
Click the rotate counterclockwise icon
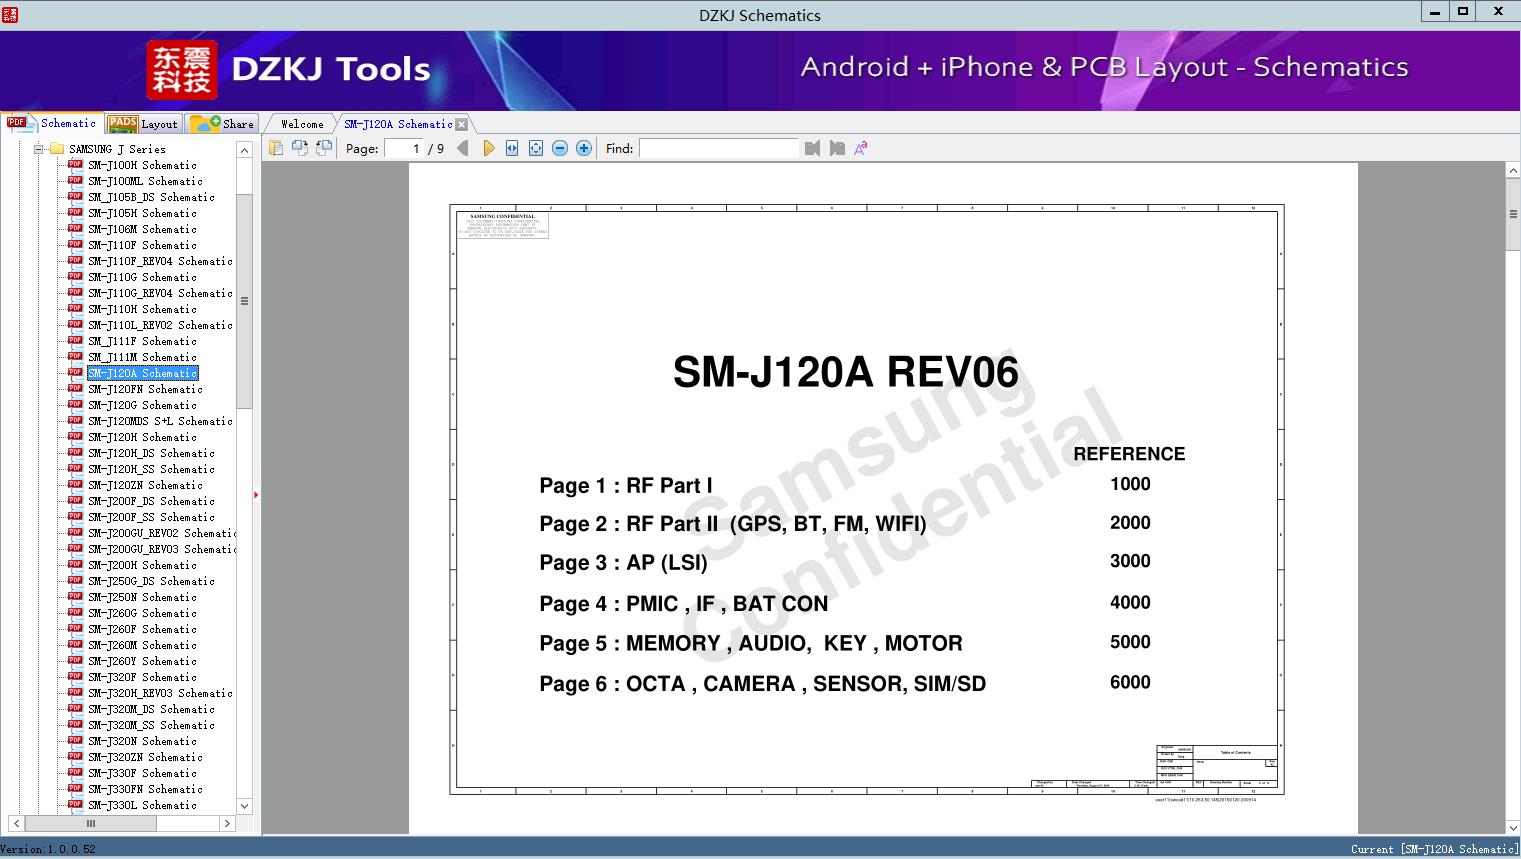coord(300,148)
